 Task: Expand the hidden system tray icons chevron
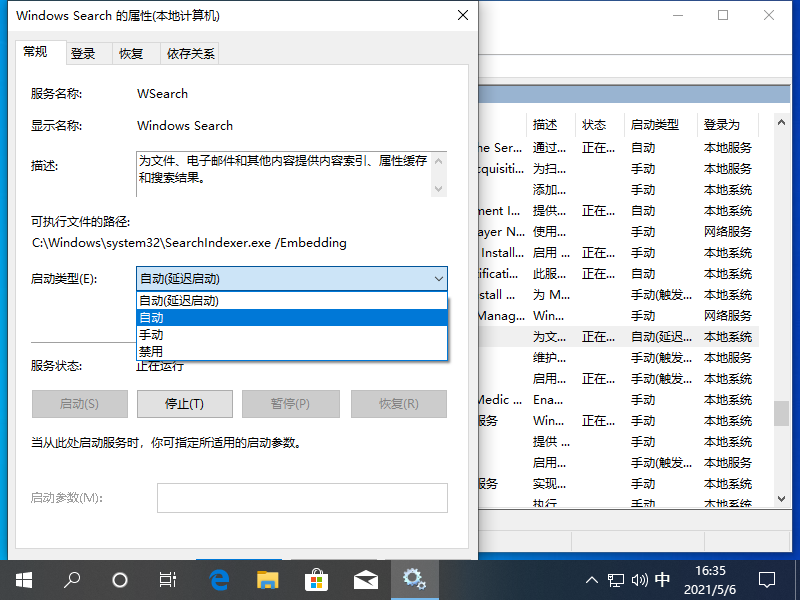pos(591,580)
